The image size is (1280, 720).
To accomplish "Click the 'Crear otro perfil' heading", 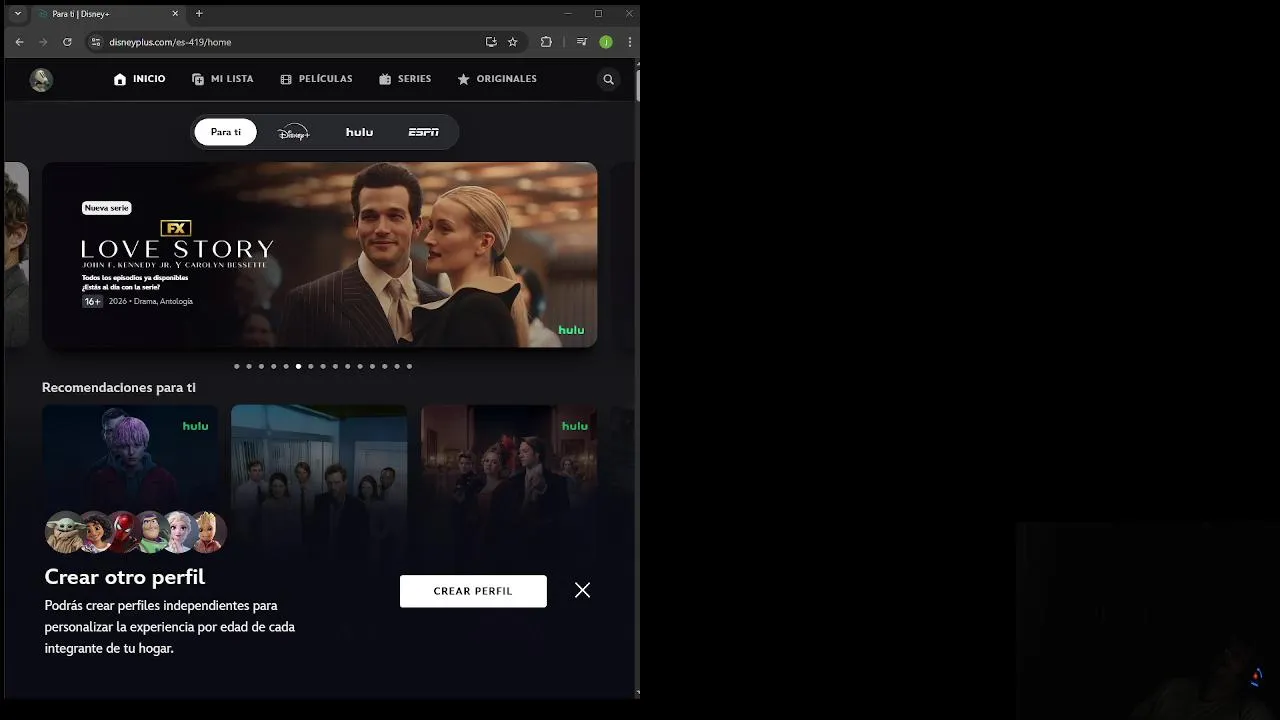I will (125, 577).
